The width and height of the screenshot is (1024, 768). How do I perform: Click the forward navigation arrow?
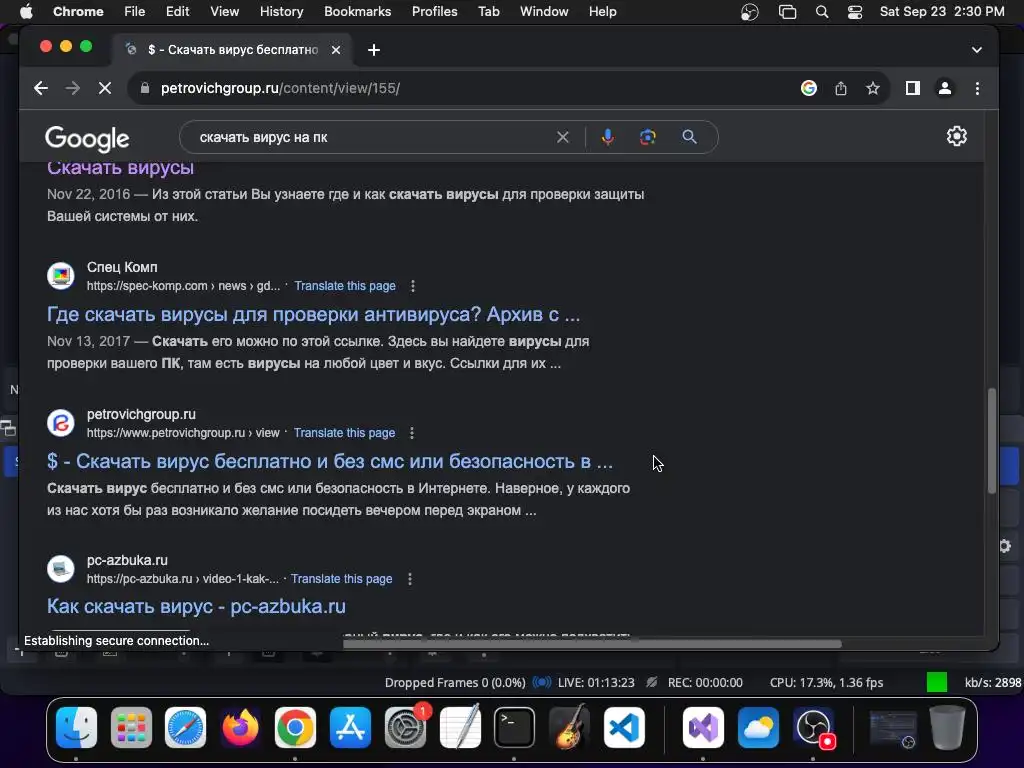72,88
